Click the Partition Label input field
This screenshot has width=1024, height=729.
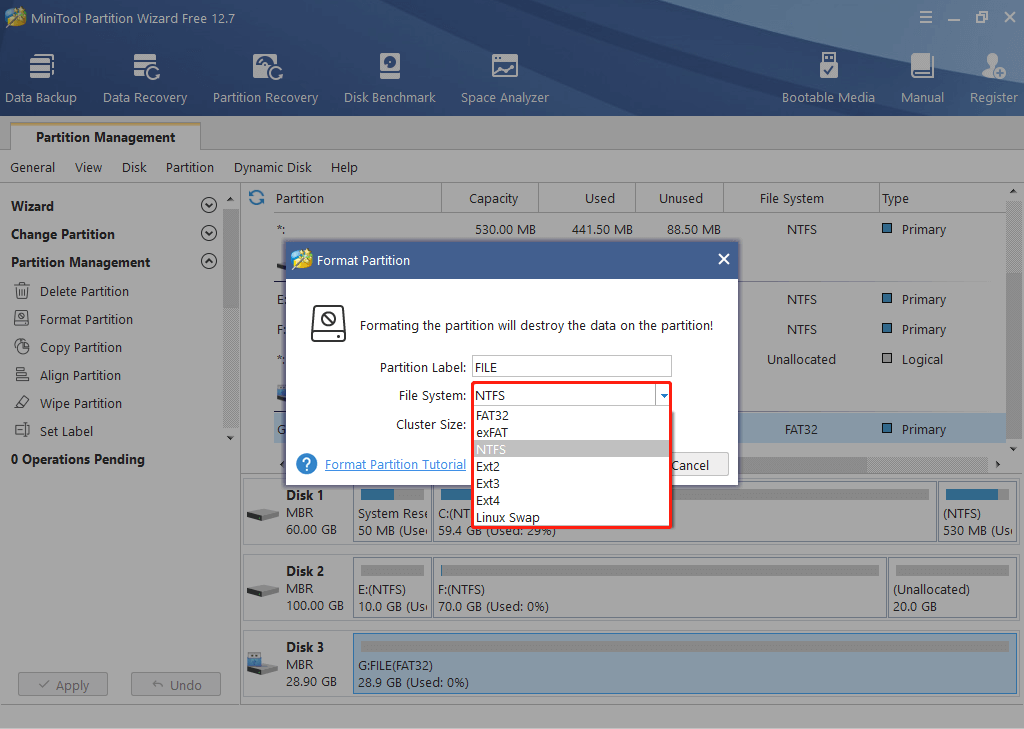click(x=571, y=367)
